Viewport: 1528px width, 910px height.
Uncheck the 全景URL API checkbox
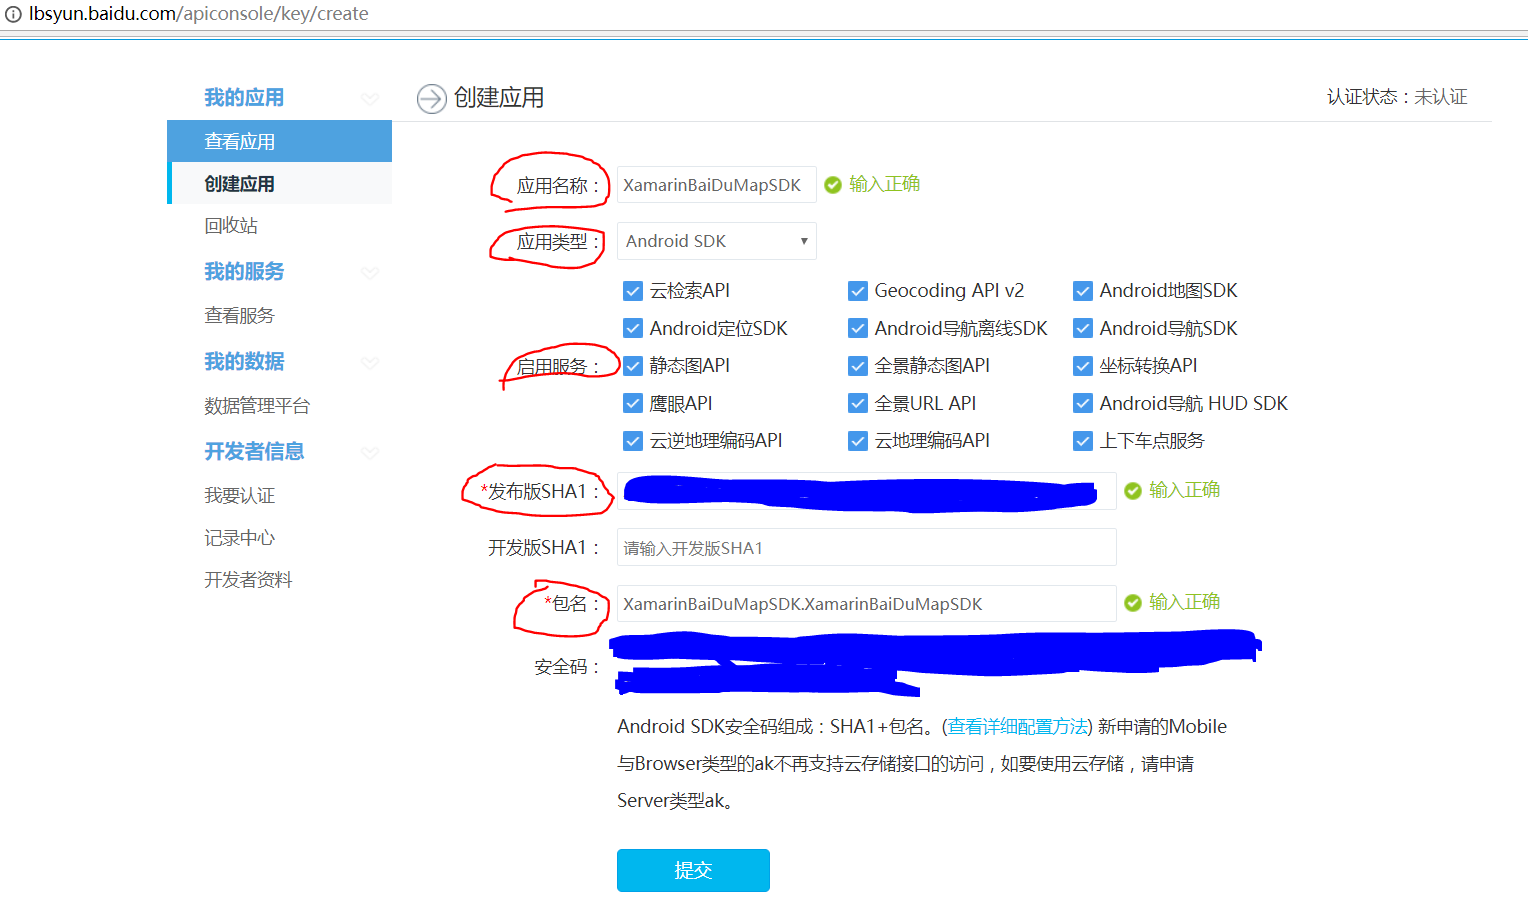858,403
